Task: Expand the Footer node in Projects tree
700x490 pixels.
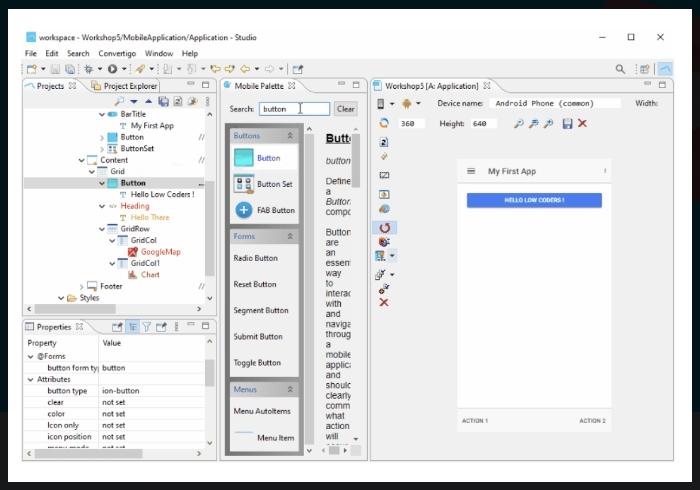Action: click(80, 286)
